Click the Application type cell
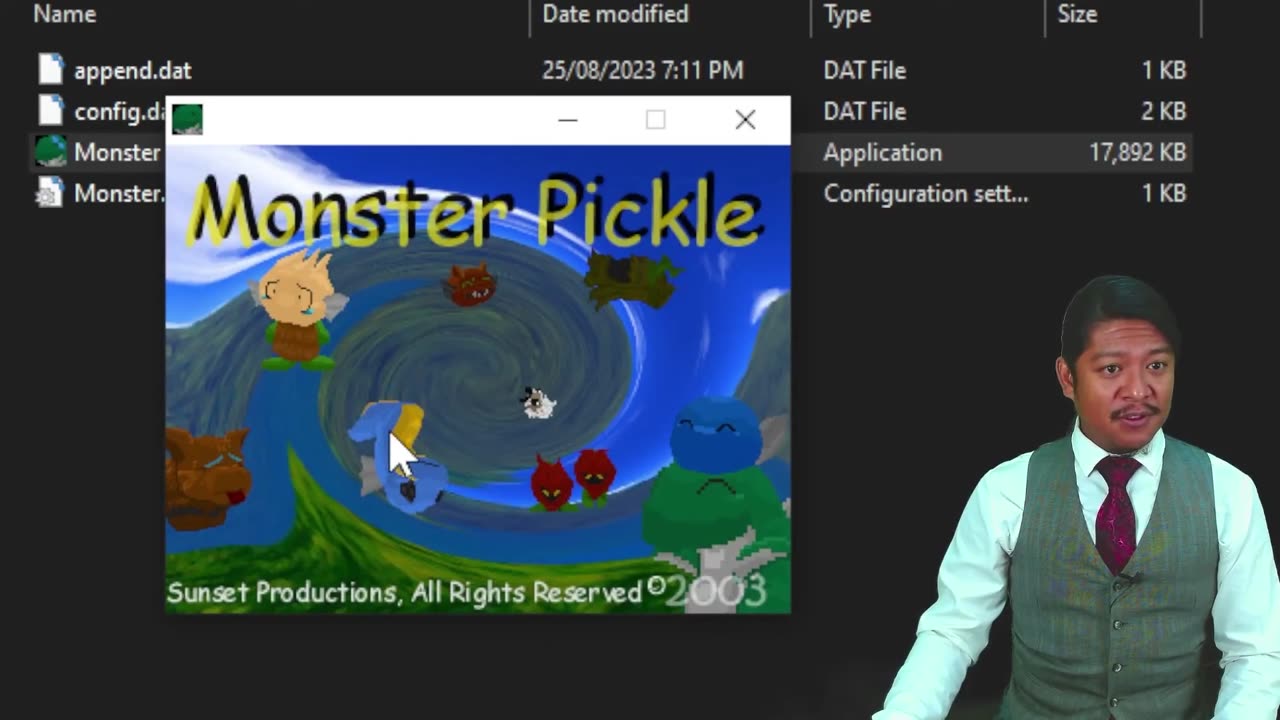The height and width of the screenshot is (720, 1280). 882,153
